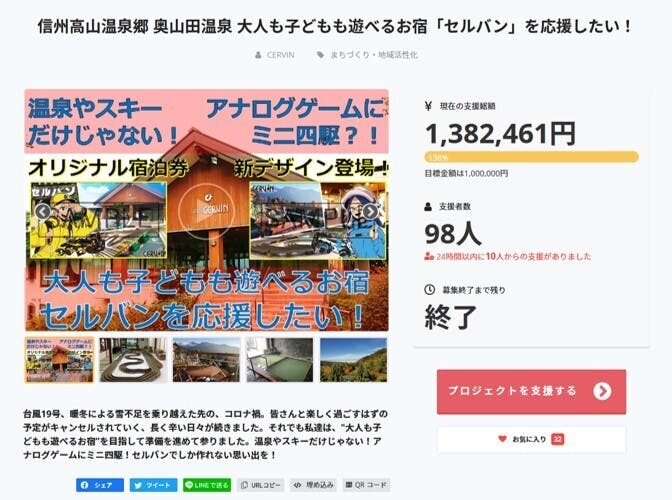The image size is (672, 500).
Task: Select the mini 4WD track thumbnail
Action: pyautogui.click(x=133, y=360)
